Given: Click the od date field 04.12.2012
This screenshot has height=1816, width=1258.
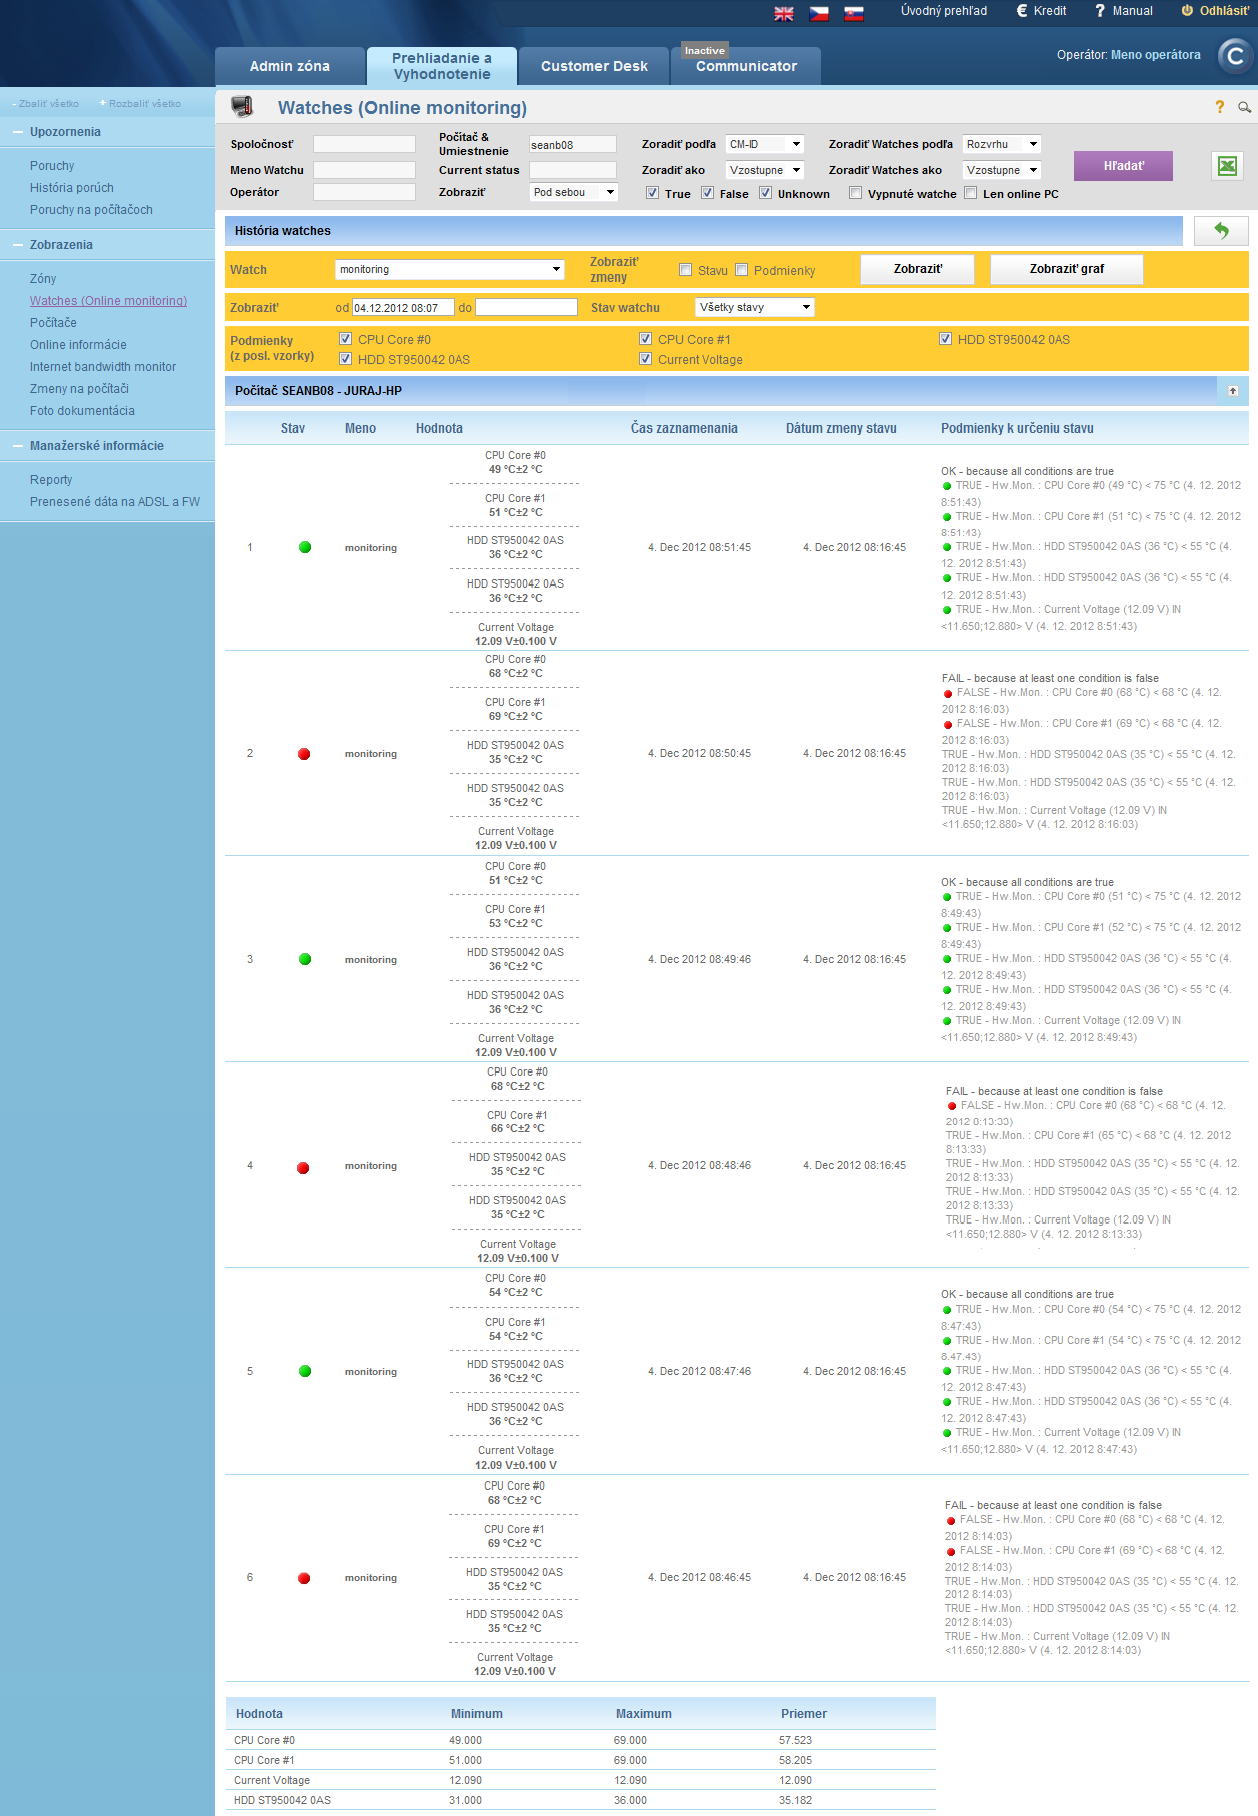Looking at the screenshot, I should click(403, 308).
